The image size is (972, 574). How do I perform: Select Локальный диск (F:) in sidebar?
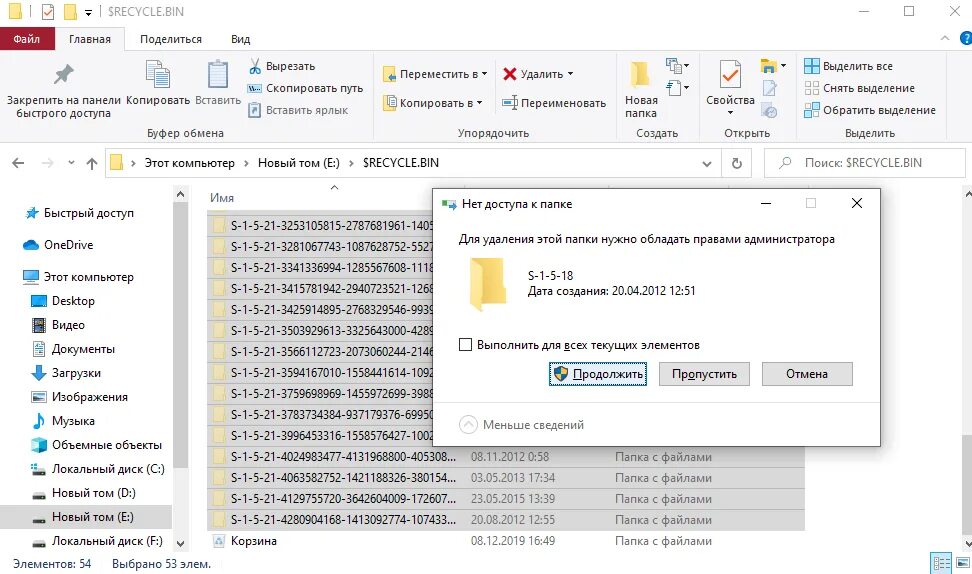point(97,541)
